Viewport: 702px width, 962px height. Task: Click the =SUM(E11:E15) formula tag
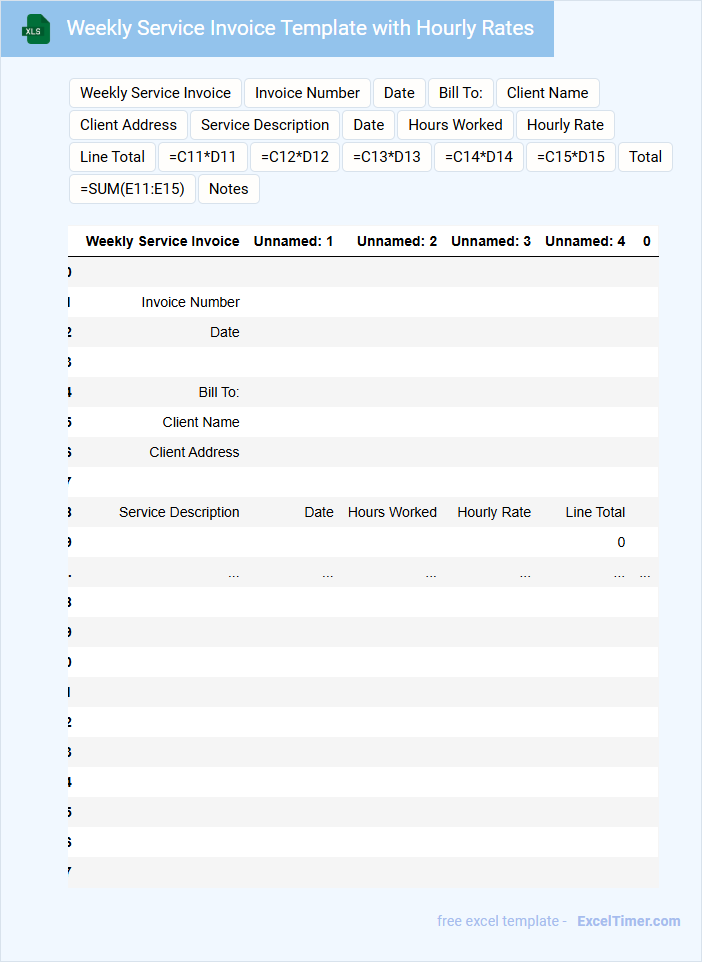tap(133, 189)
